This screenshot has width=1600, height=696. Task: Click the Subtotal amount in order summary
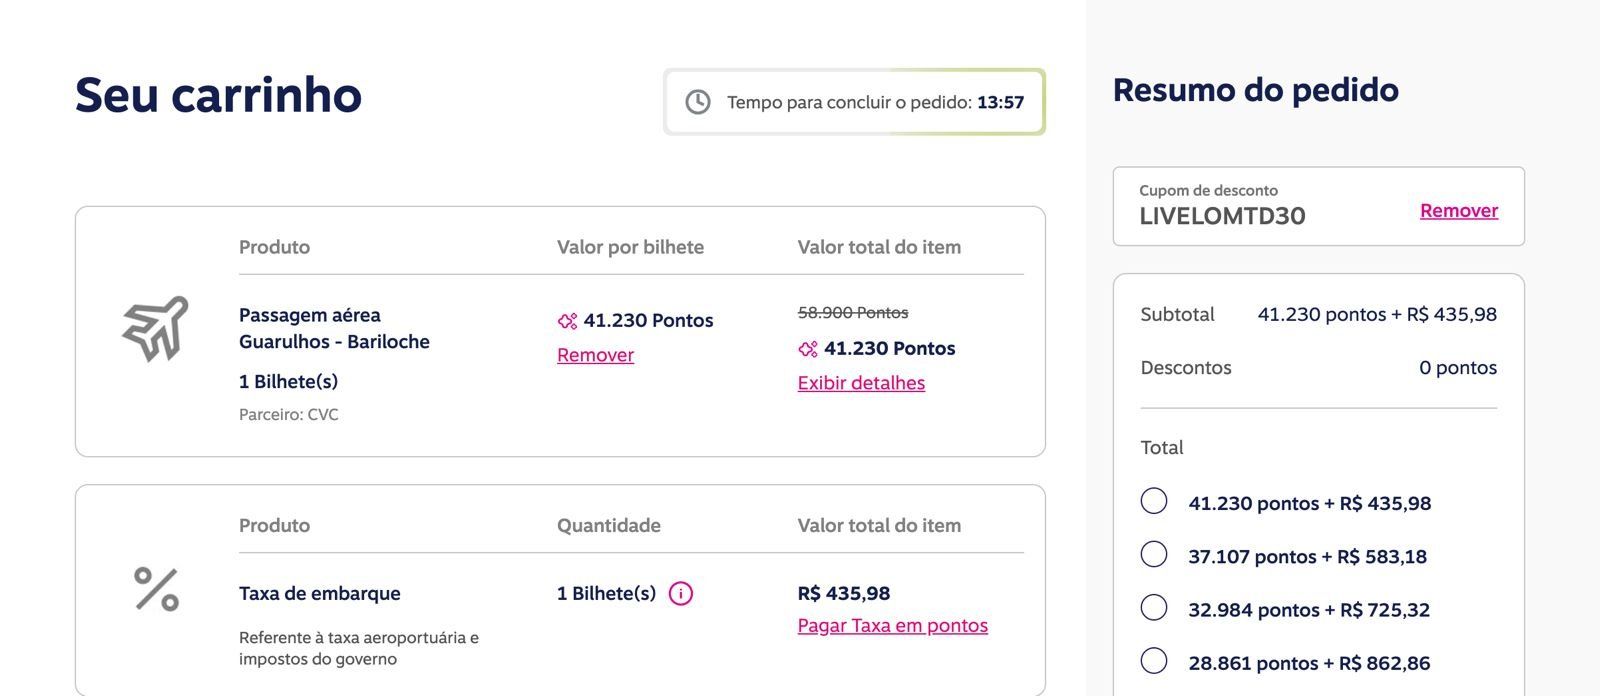1377,315
